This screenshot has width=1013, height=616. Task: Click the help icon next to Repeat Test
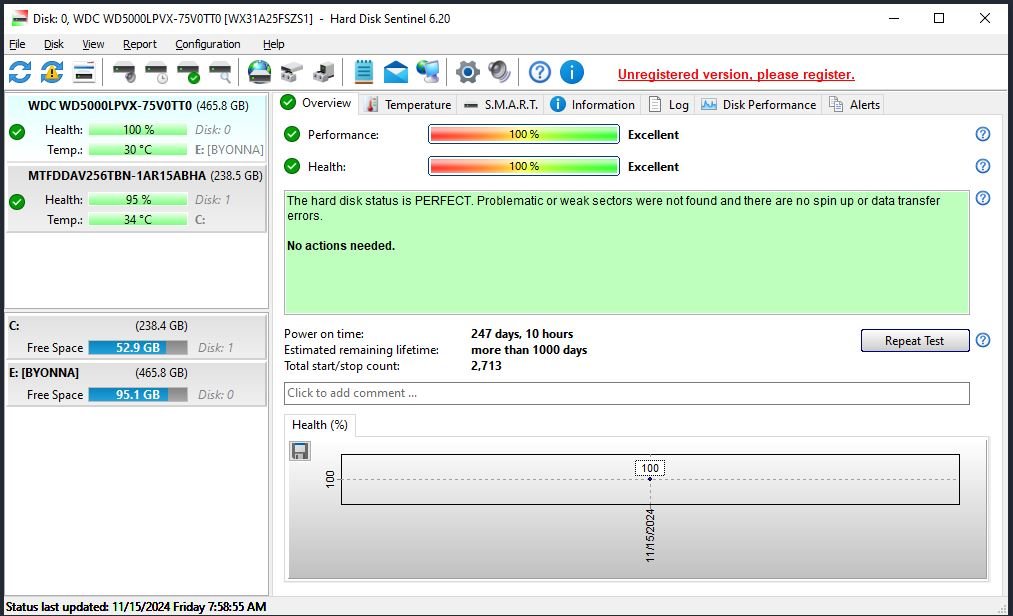coord(983,340)
